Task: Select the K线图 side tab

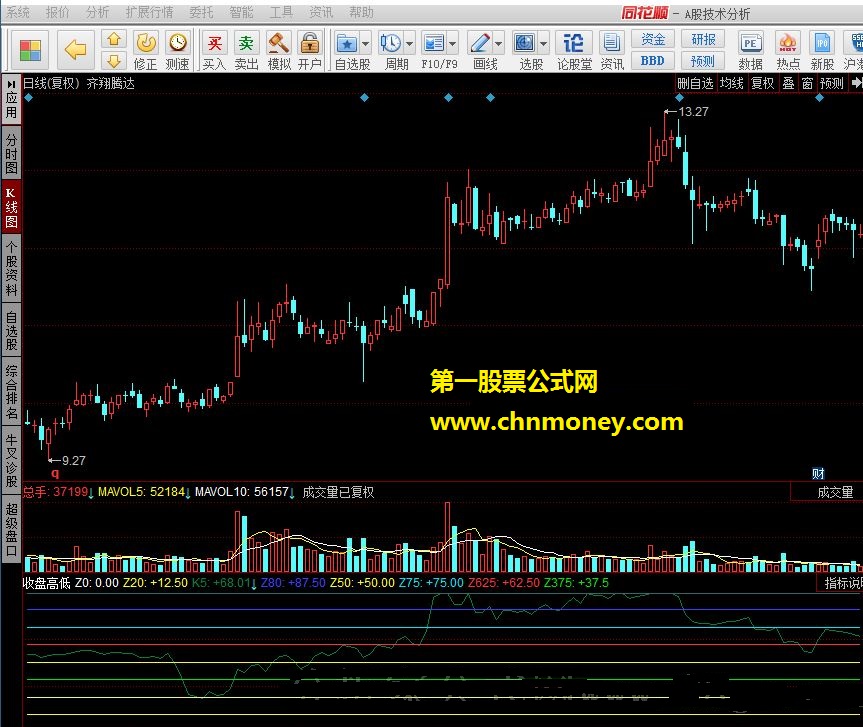Action: tap(11, 207)
